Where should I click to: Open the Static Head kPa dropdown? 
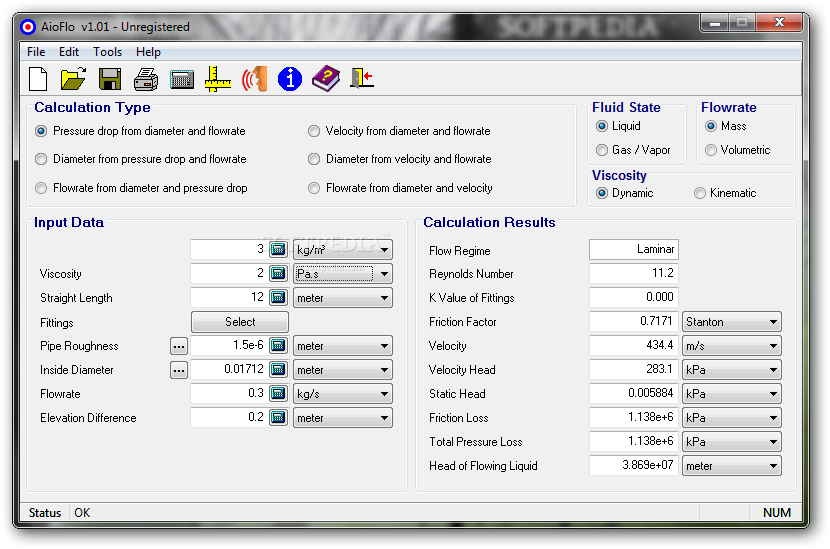tap(732, 393)
